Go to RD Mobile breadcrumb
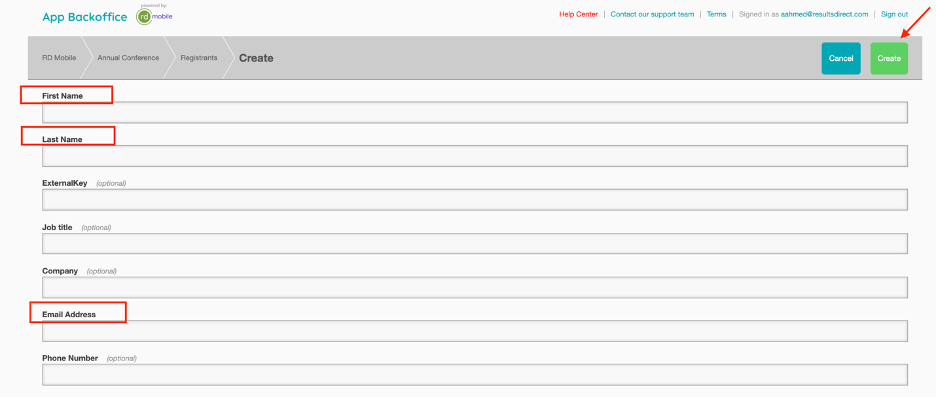This screenshot has height=398, width=936. click(59, 58)
